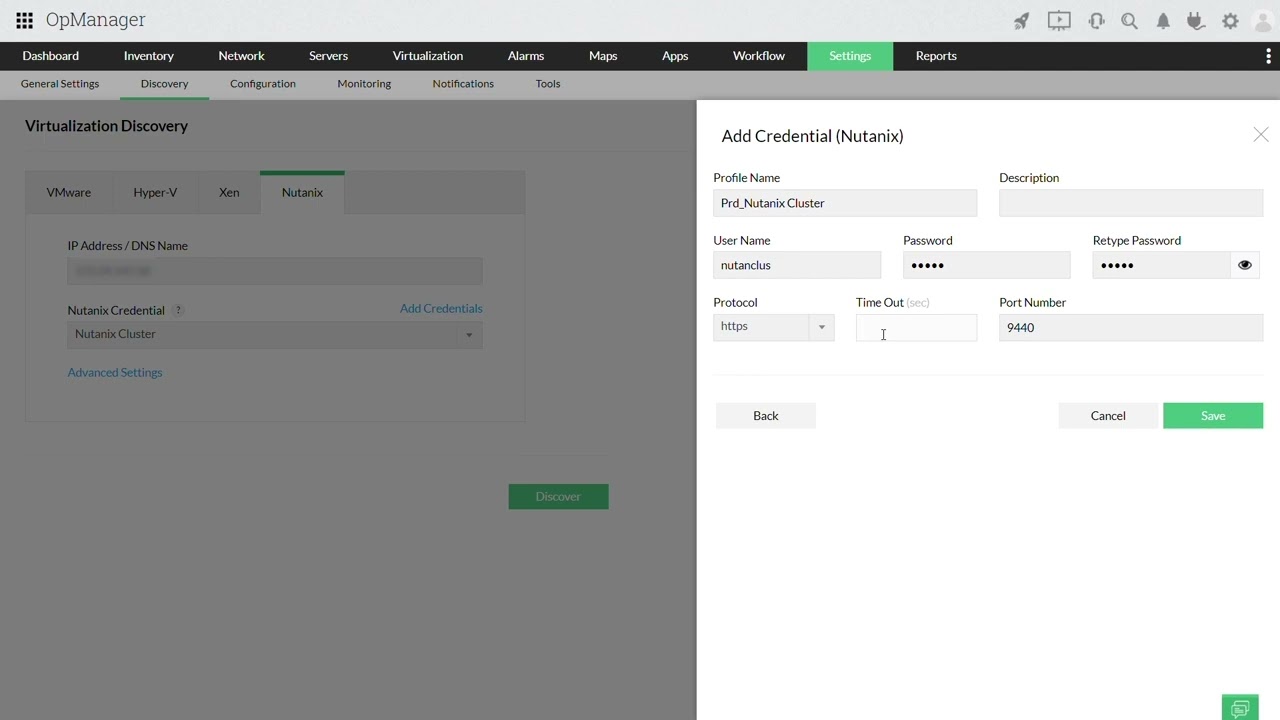Open the Maps menu
Screen dimensions: 1280x720
click(603, 56)
